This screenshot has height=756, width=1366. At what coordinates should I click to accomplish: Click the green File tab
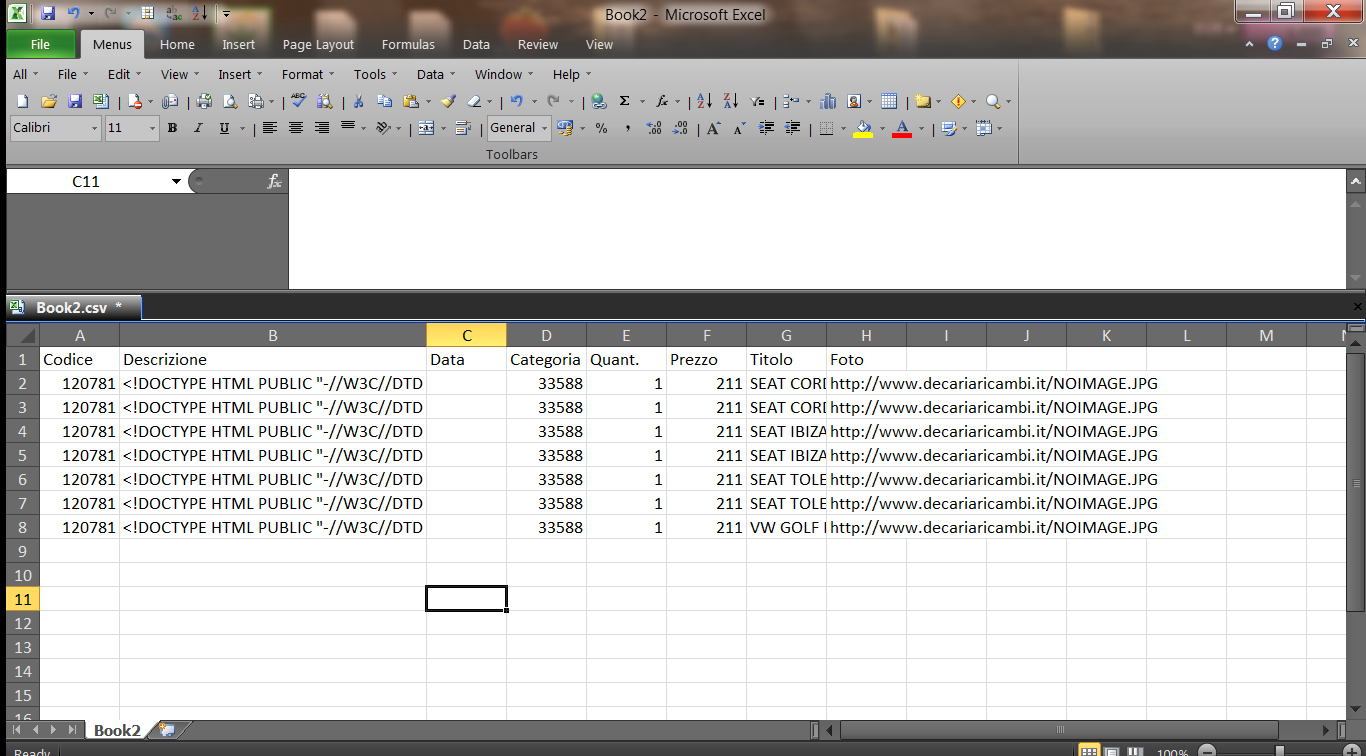(40, 44)
